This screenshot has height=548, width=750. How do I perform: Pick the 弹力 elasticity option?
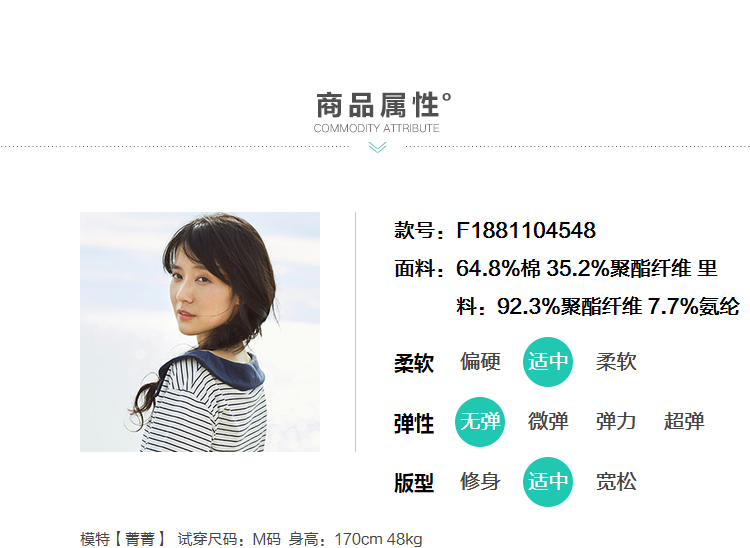pyautogui.click(x=616, y=422)
